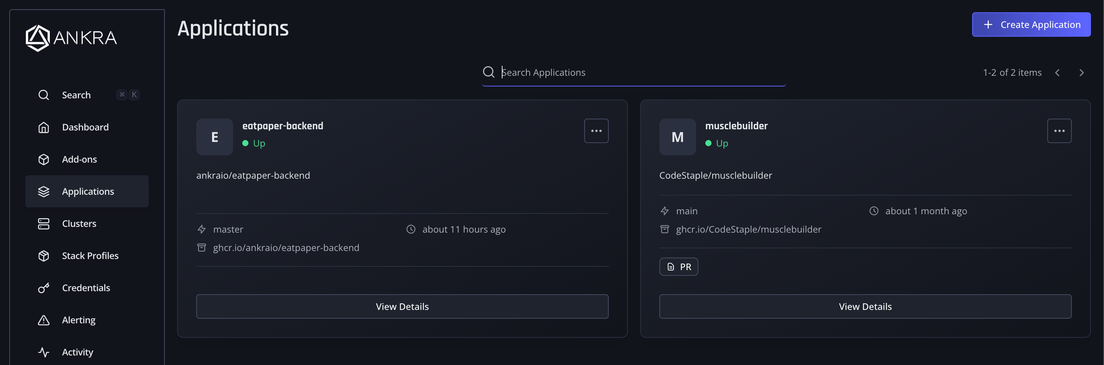
Task: Click the clock icon beside about 11 hours ago
Action: [x=411, y=230]
